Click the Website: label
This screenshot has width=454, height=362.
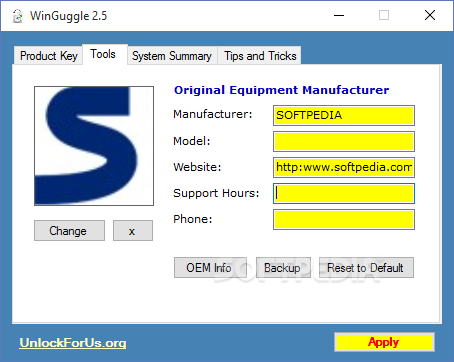[x=197, y=167]
